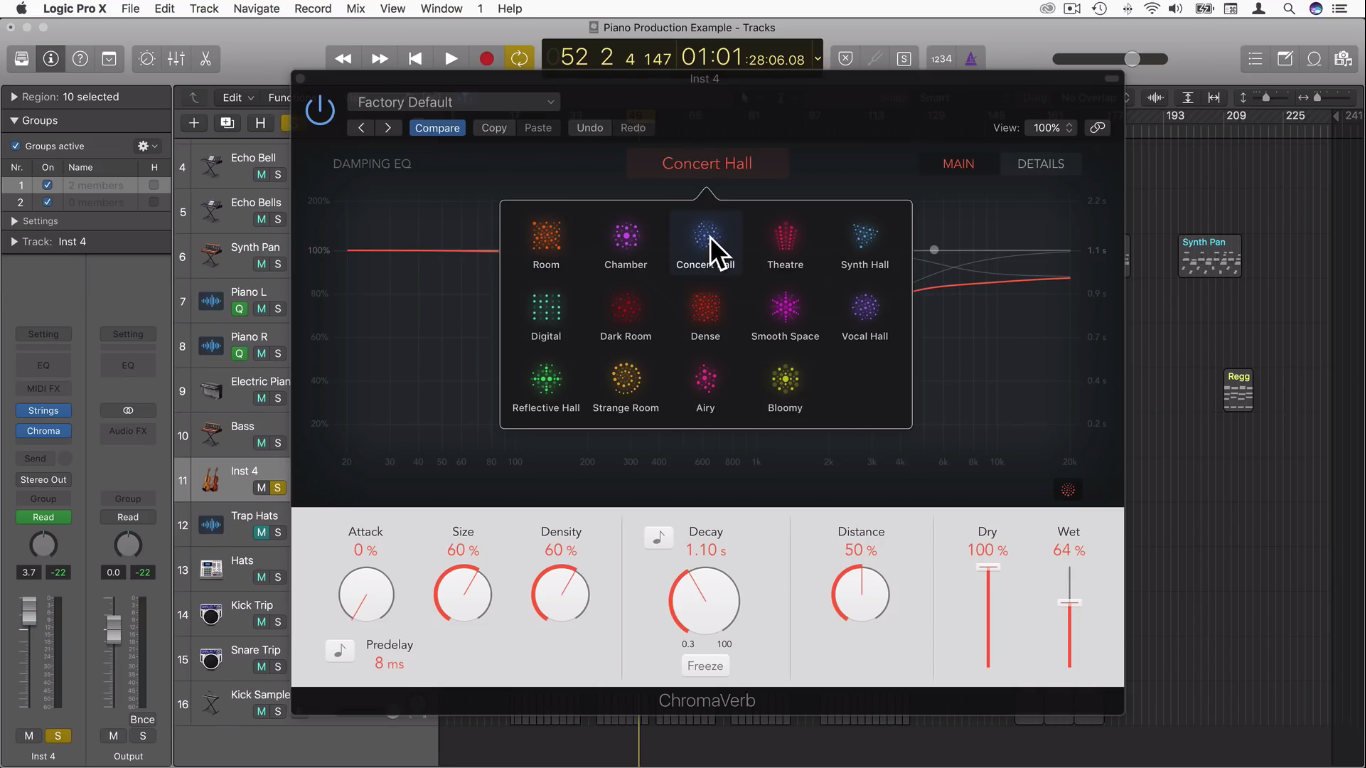Toggle predelay note sync button

pos(340,651)
